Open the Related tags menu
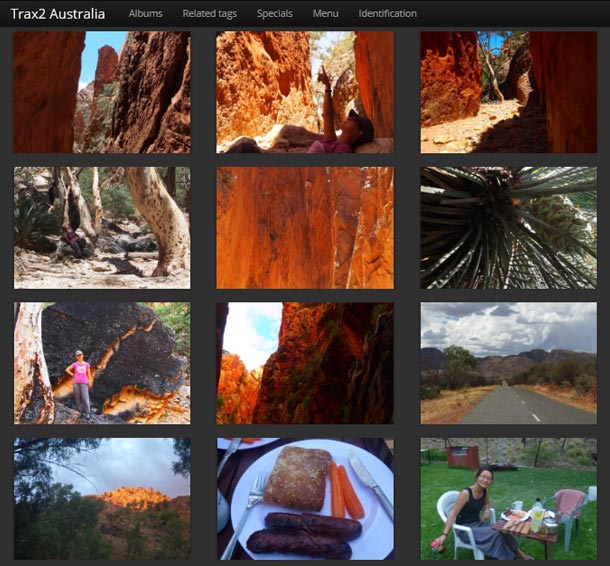 [x=210, y=14]
